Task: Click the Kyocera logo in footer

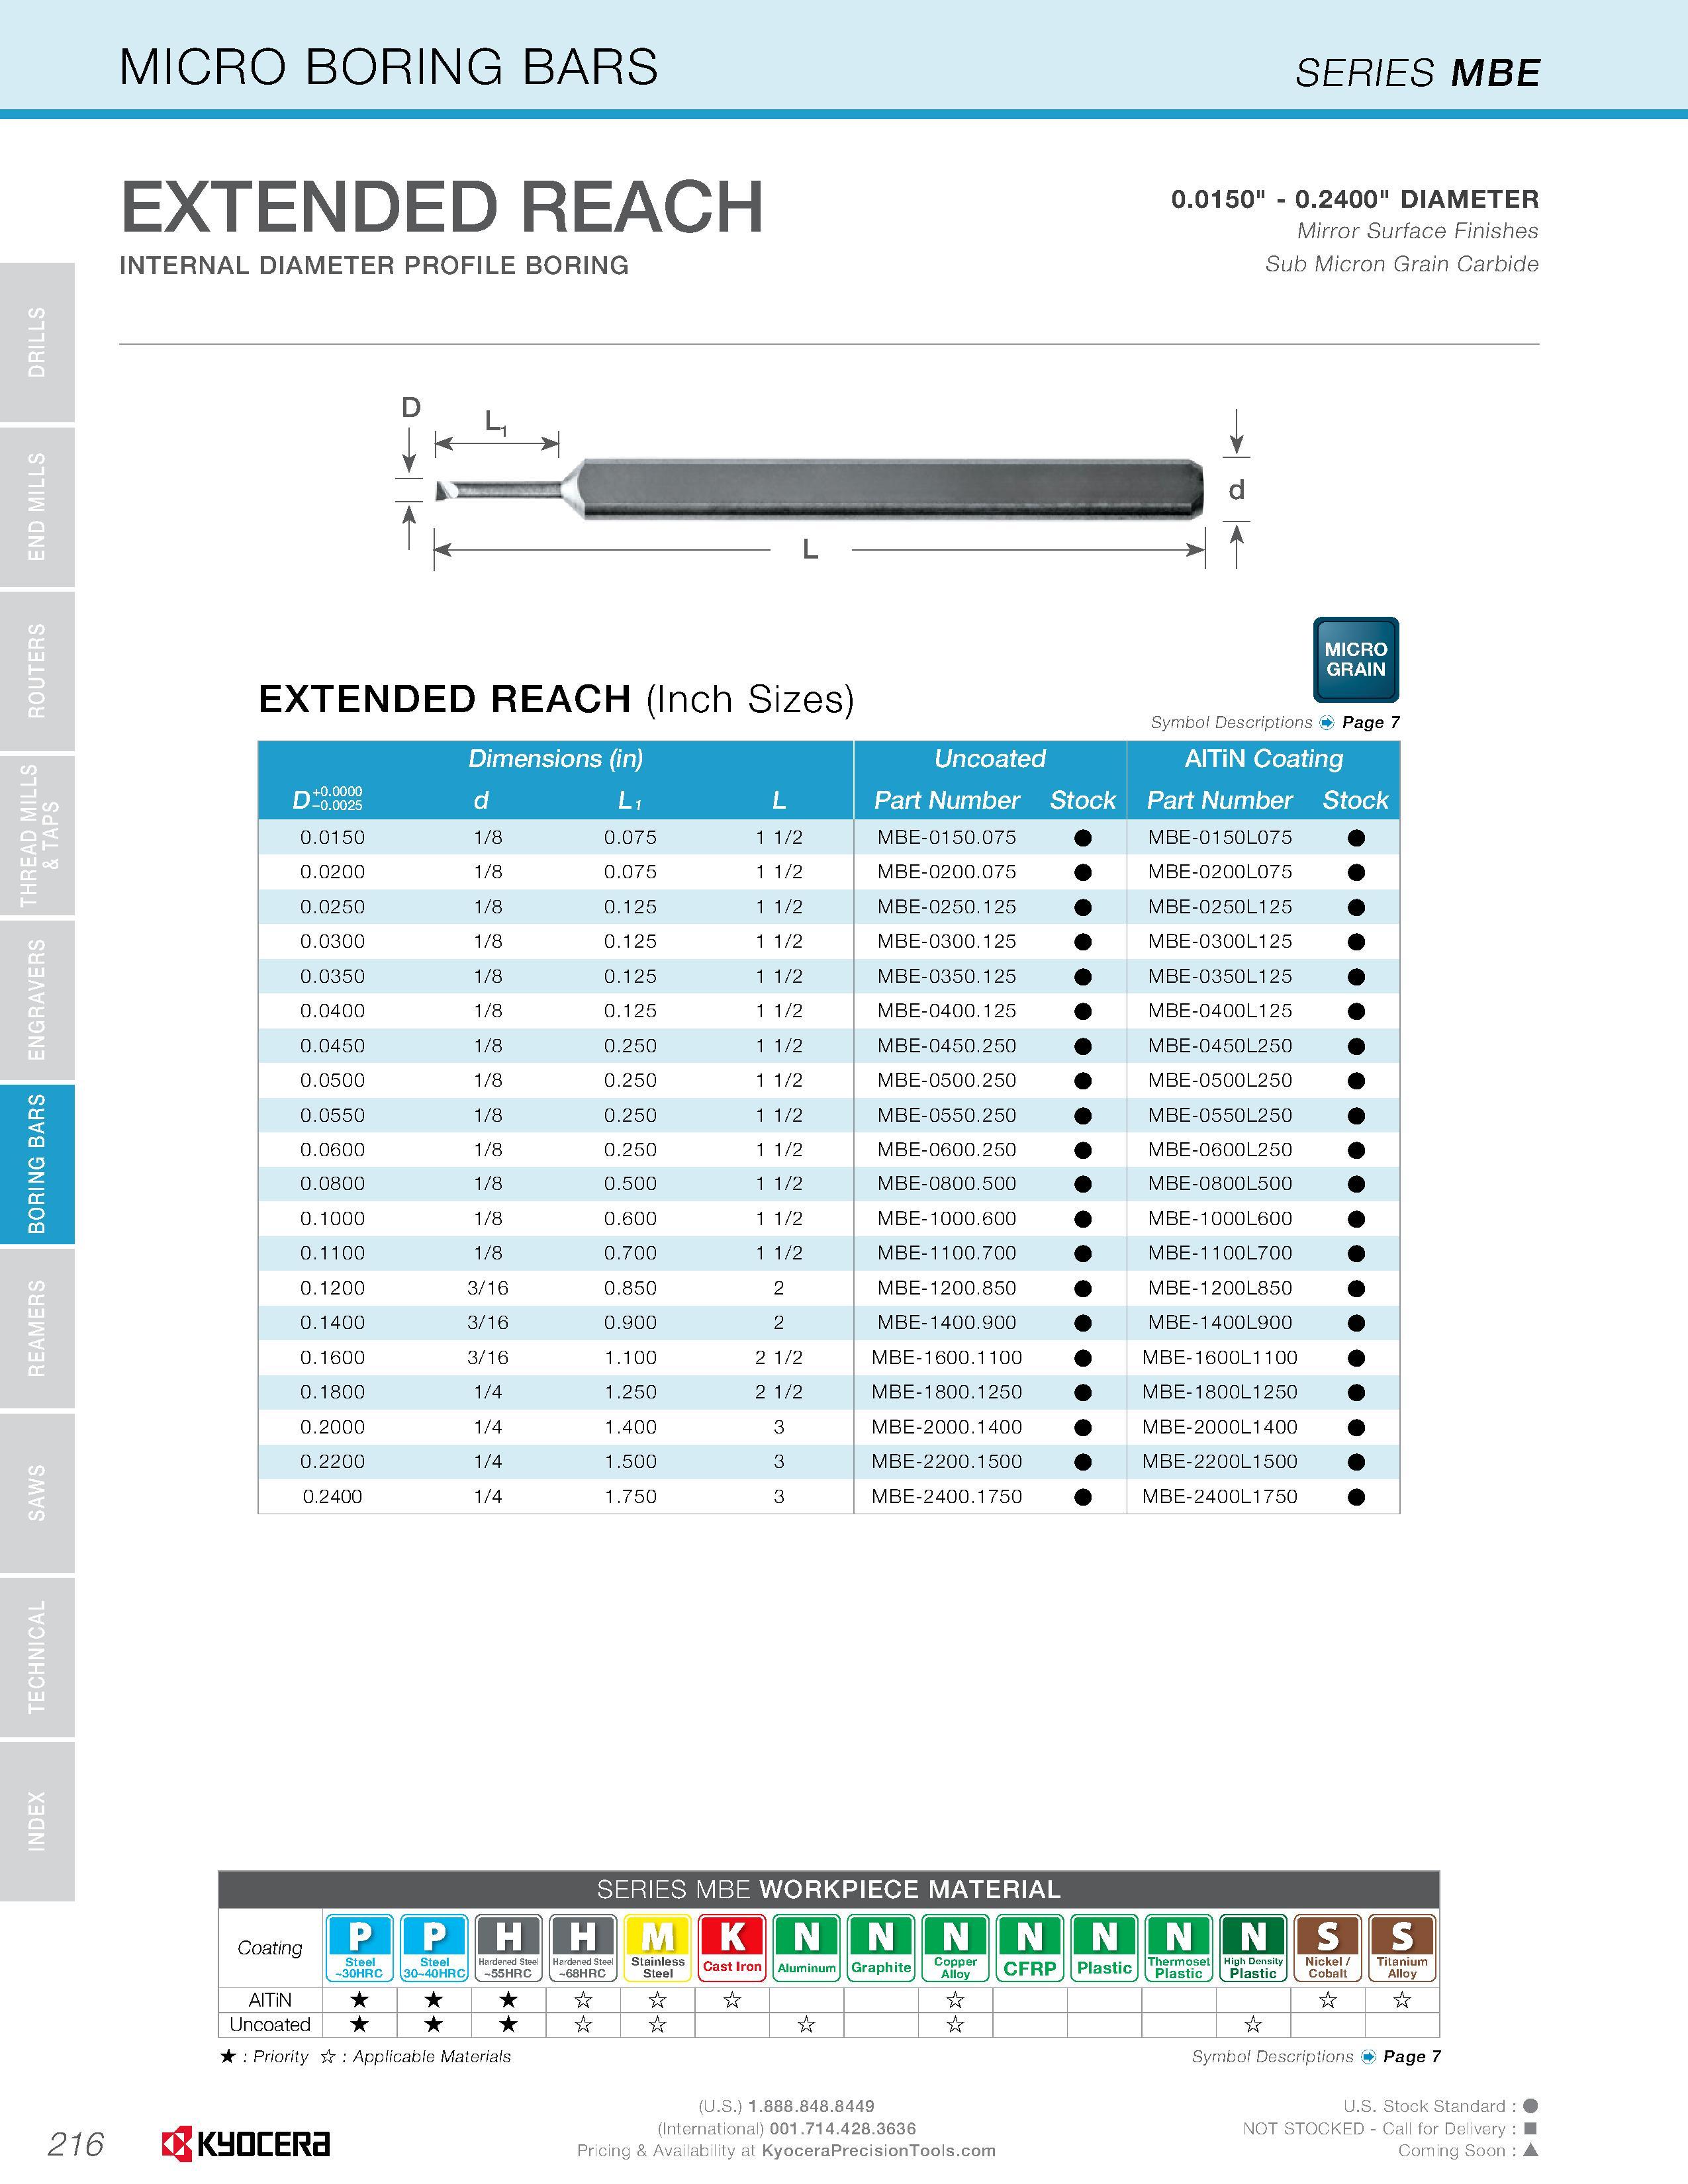Action: coord(246,2144)
